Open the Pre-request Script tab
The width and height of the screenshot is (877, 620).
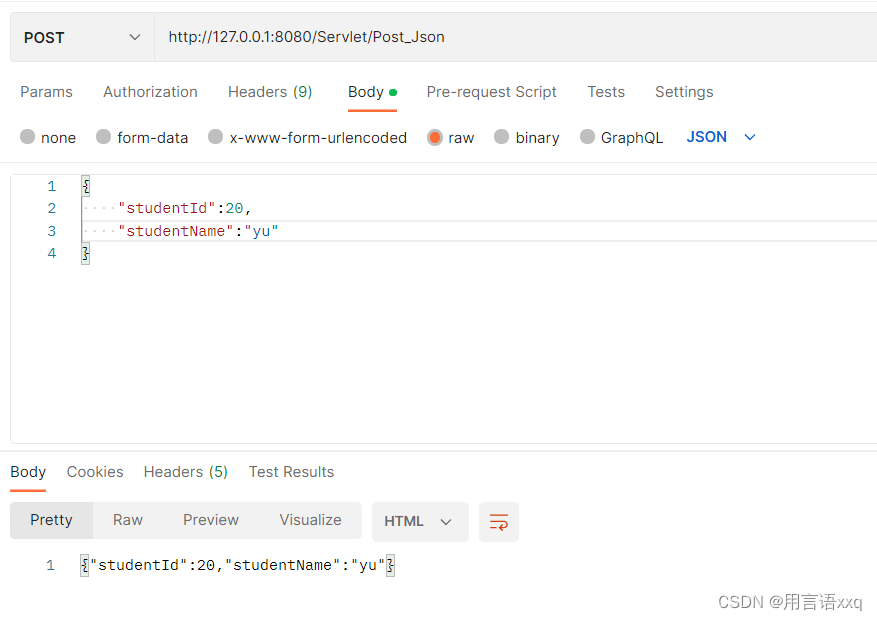(x=491, y=91)
